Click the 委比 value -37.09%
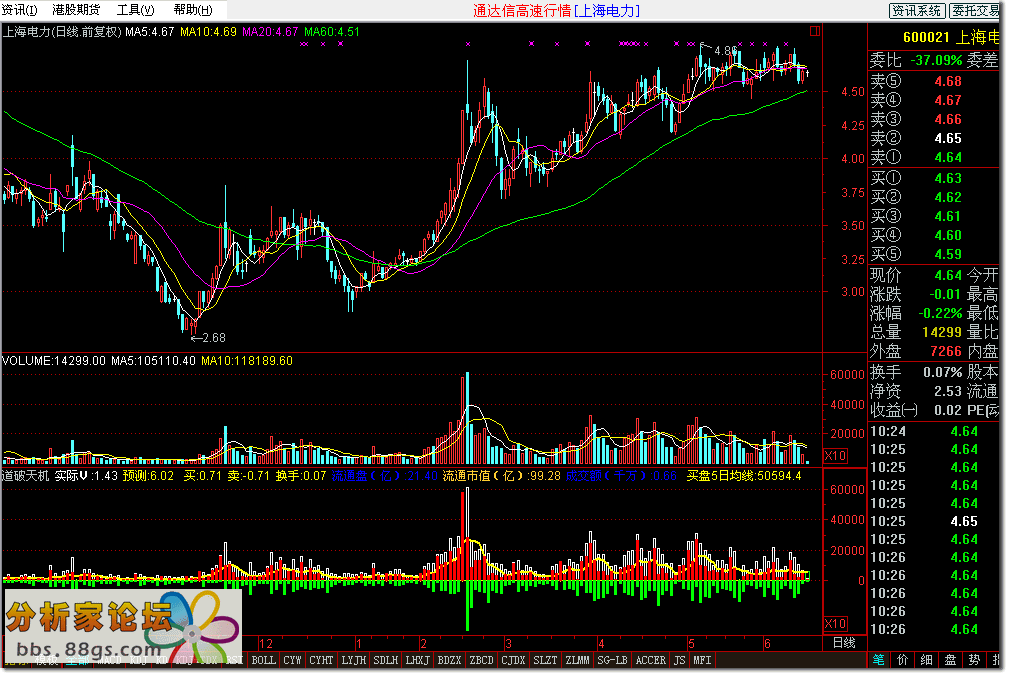 (x=936, y=60)
